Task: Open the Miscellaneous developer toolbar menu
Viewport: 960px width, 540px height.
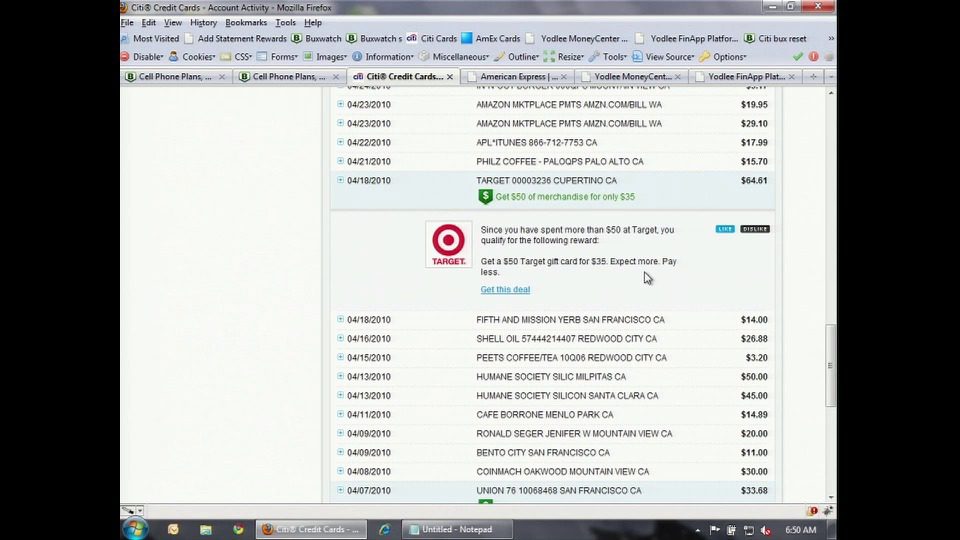Action: coord(454,56)
